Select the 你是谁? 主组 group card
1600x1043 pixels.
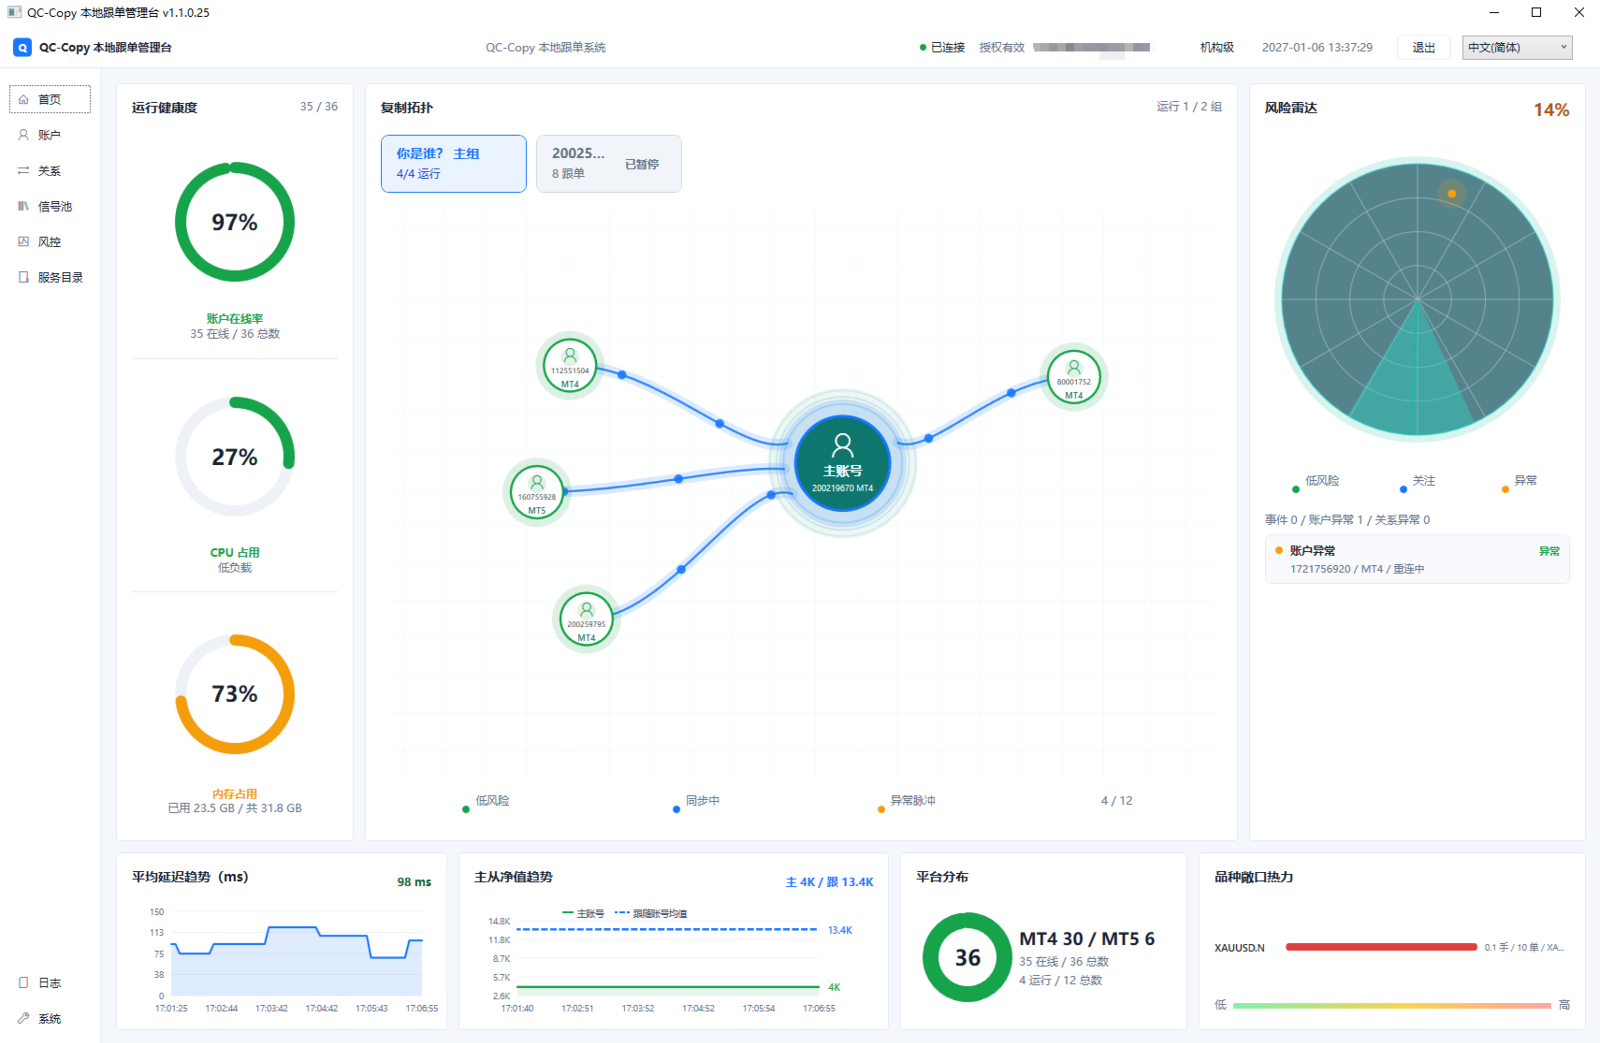tap(454, 163)
